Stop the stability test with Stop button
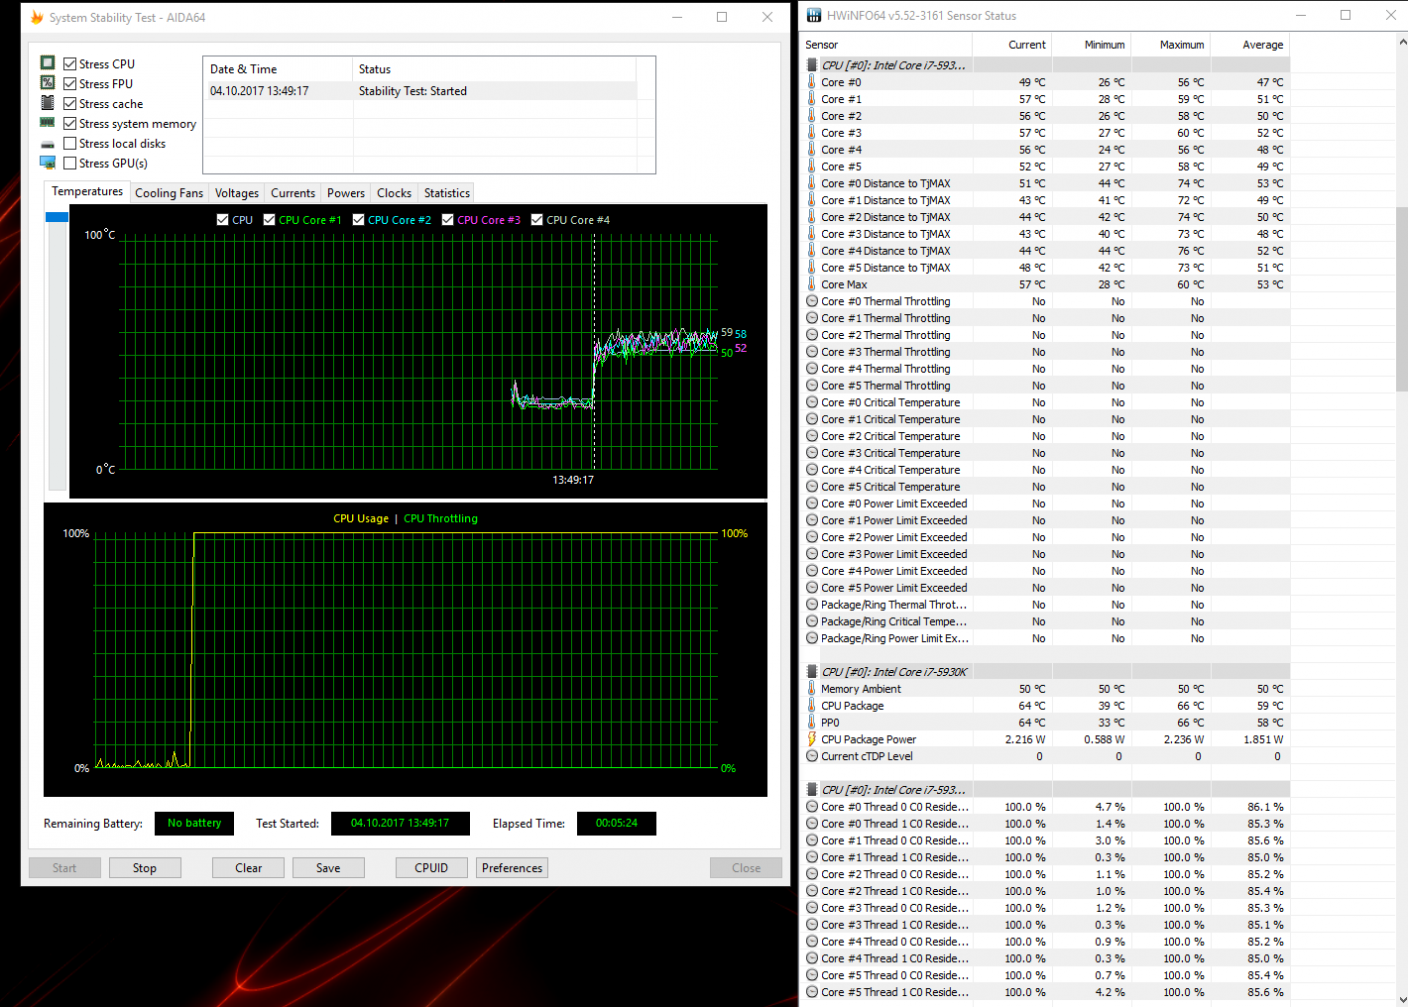1408x1007 pixels. 145,868
